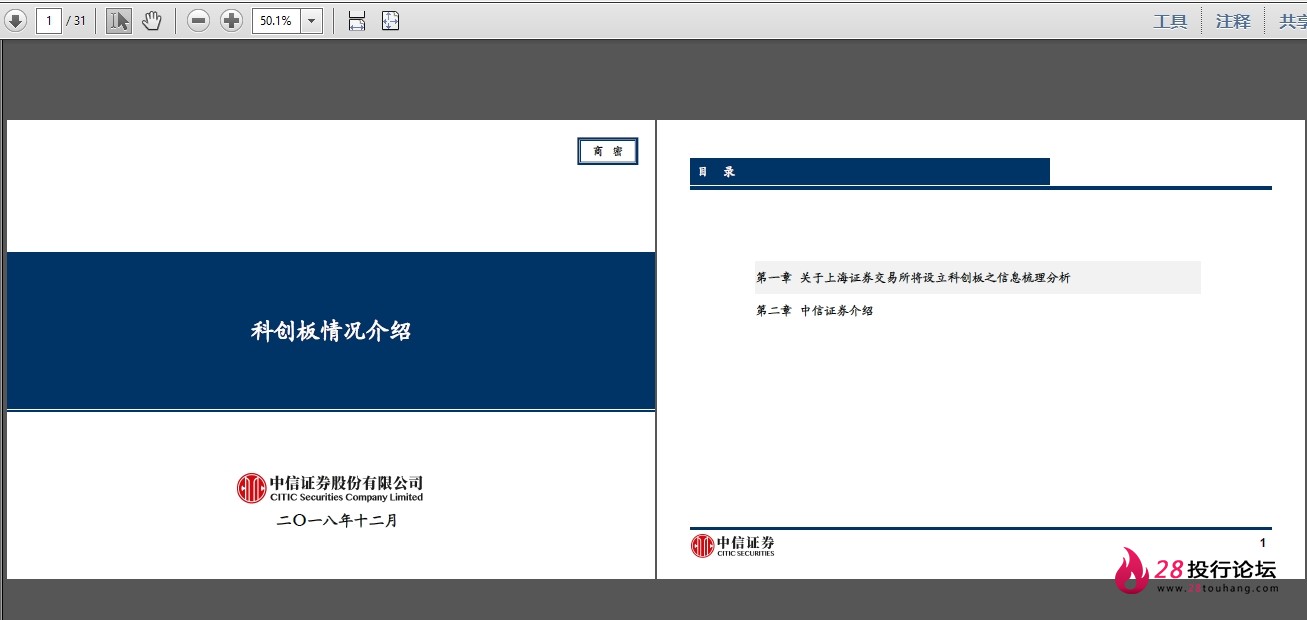
Task: Click the total page count '/ 31'
Action: [x=75, y=20]
